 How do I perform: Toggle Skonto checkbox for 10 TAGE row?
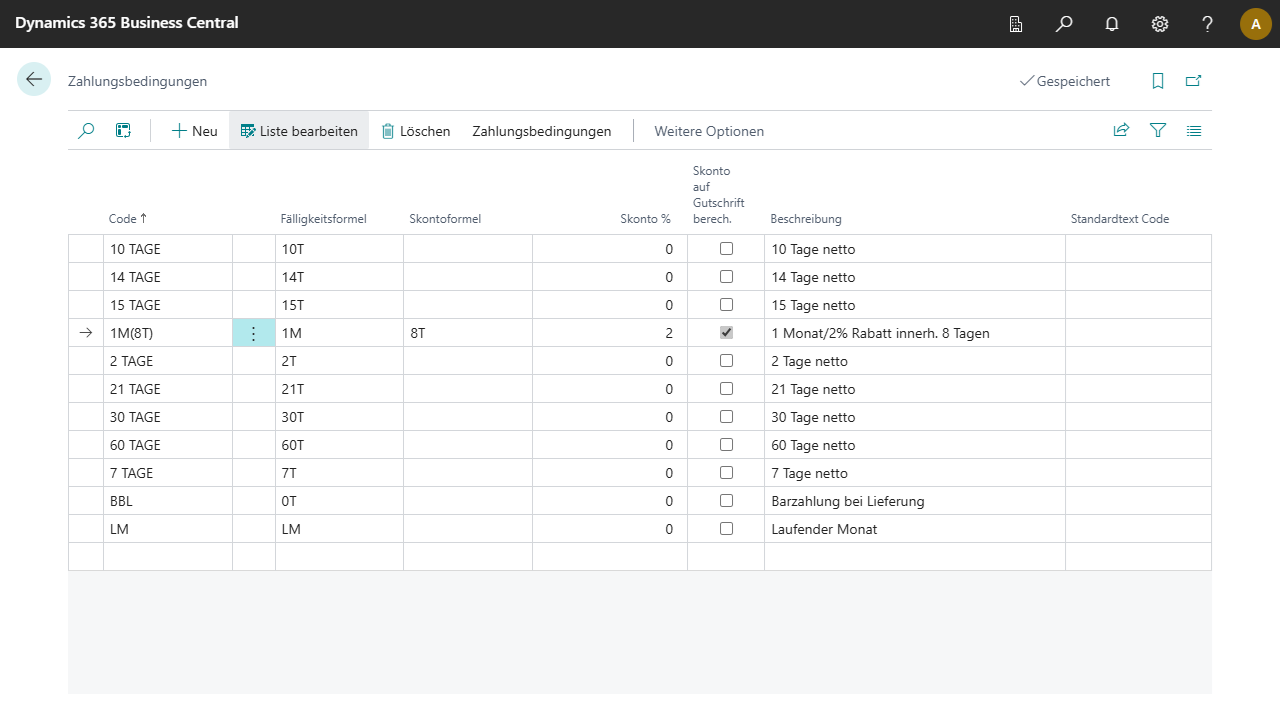(726, 249)
